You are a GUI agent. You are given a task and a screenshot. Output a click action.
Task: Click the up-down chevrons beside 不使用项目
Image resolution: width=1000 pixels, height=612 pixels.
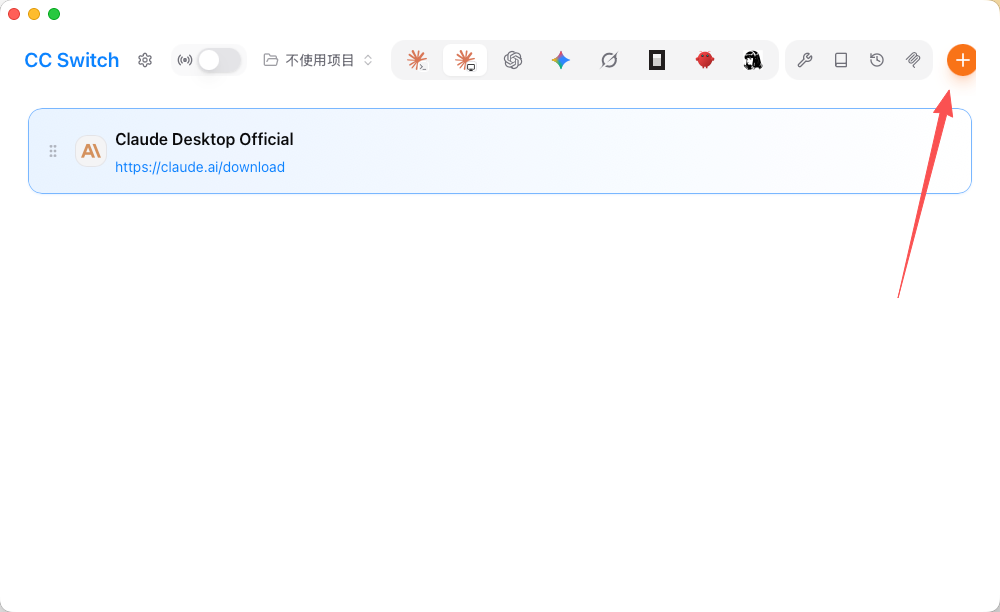(368, 60)
